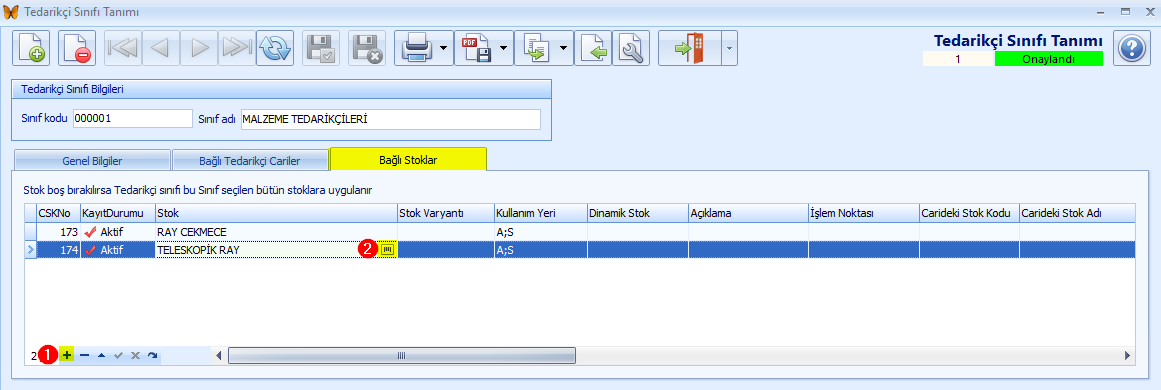Select the cell with CSKNo 174
This screenshot has height=390, width=1161.
pos(58,250)
